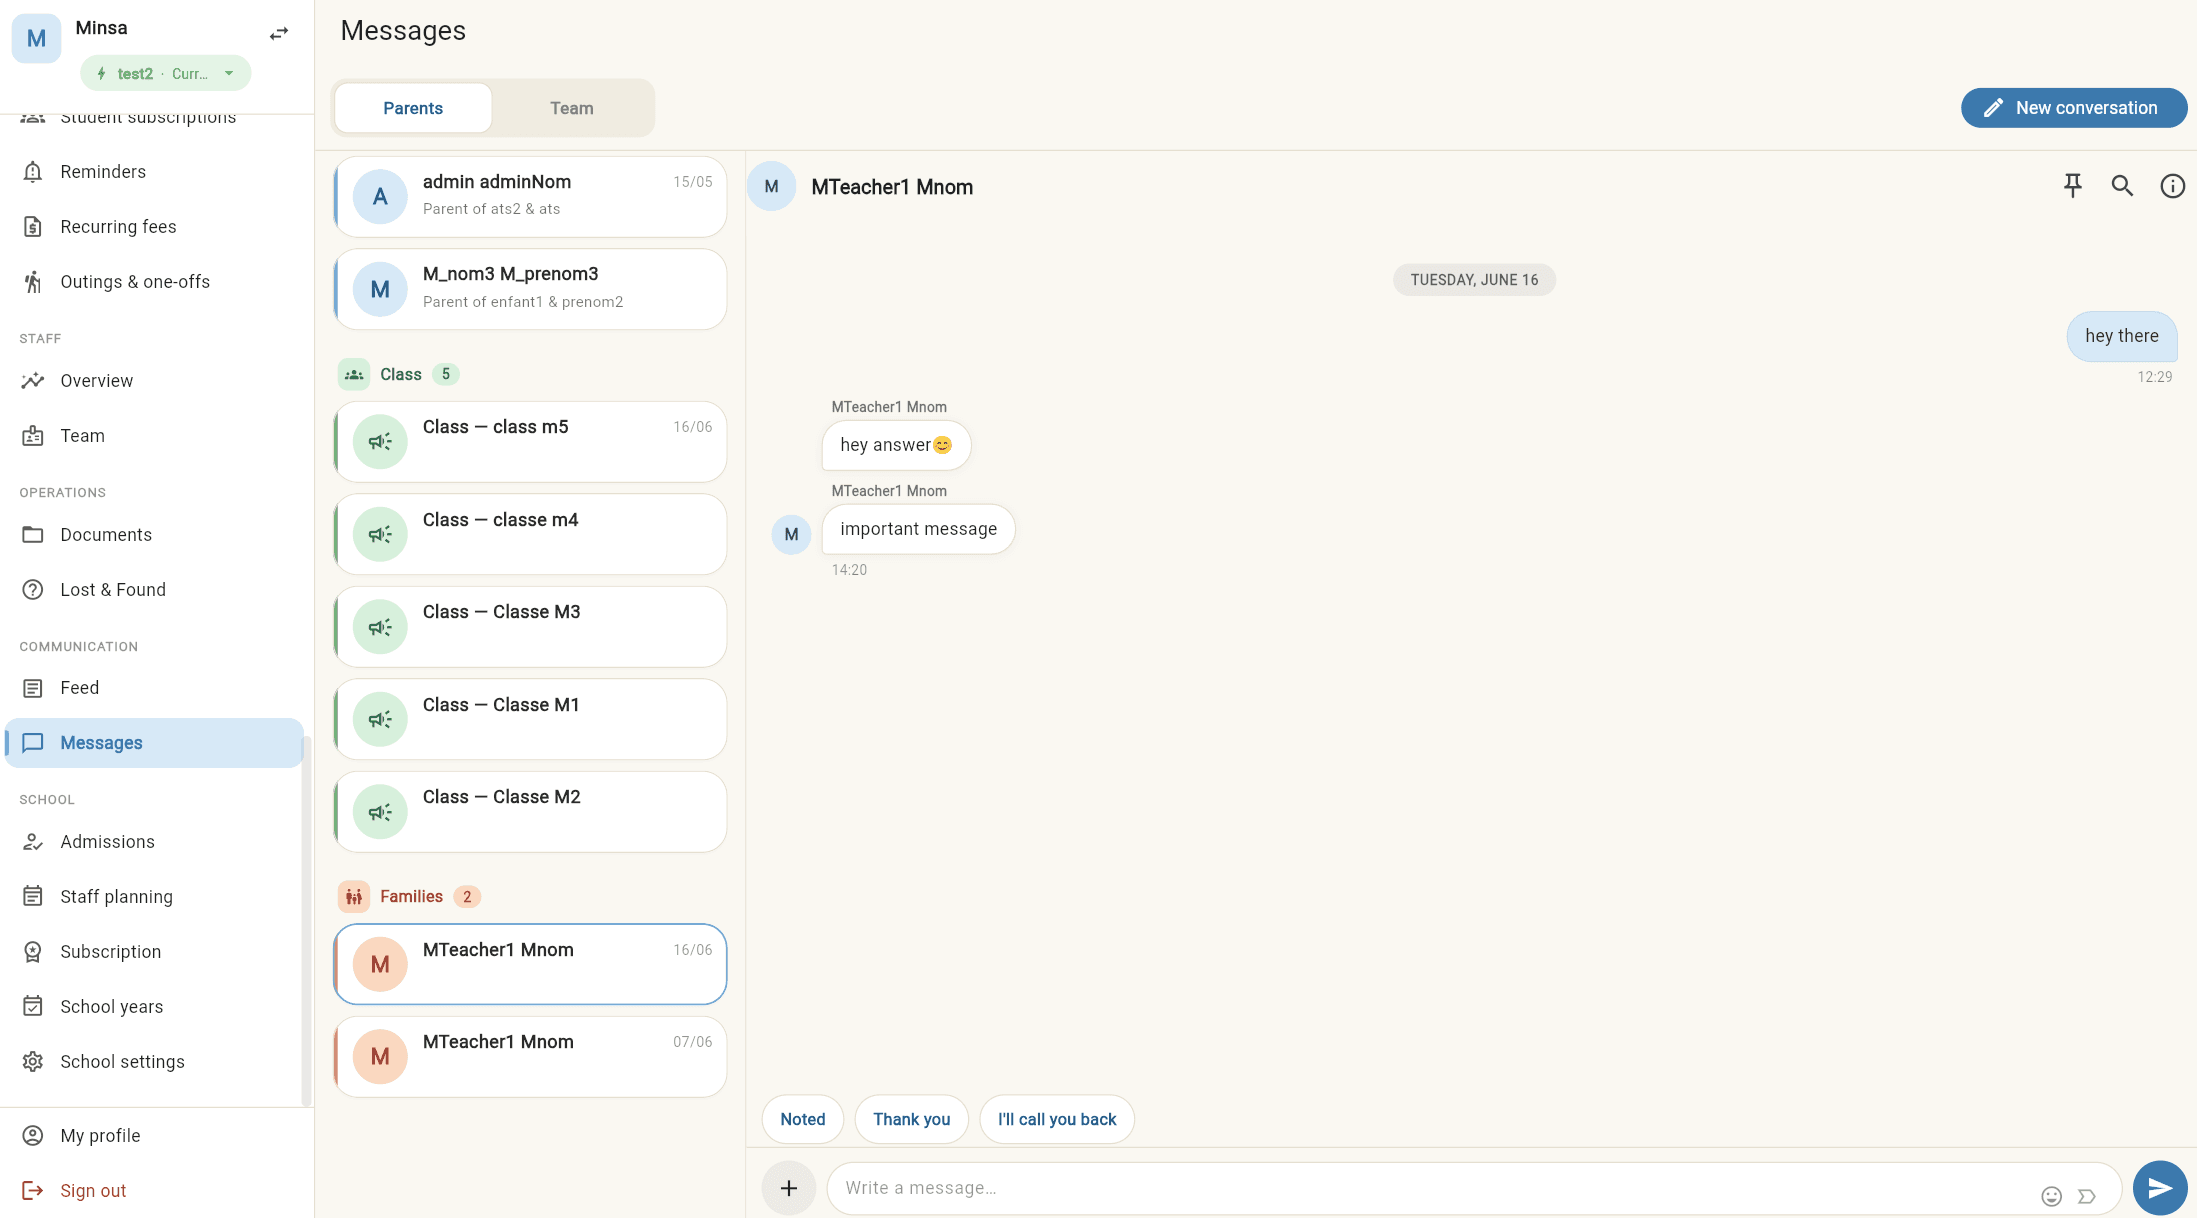Open Class — Classe M3 conversation
This screenshot has height=1218, width=2197.
pos(530,627)
